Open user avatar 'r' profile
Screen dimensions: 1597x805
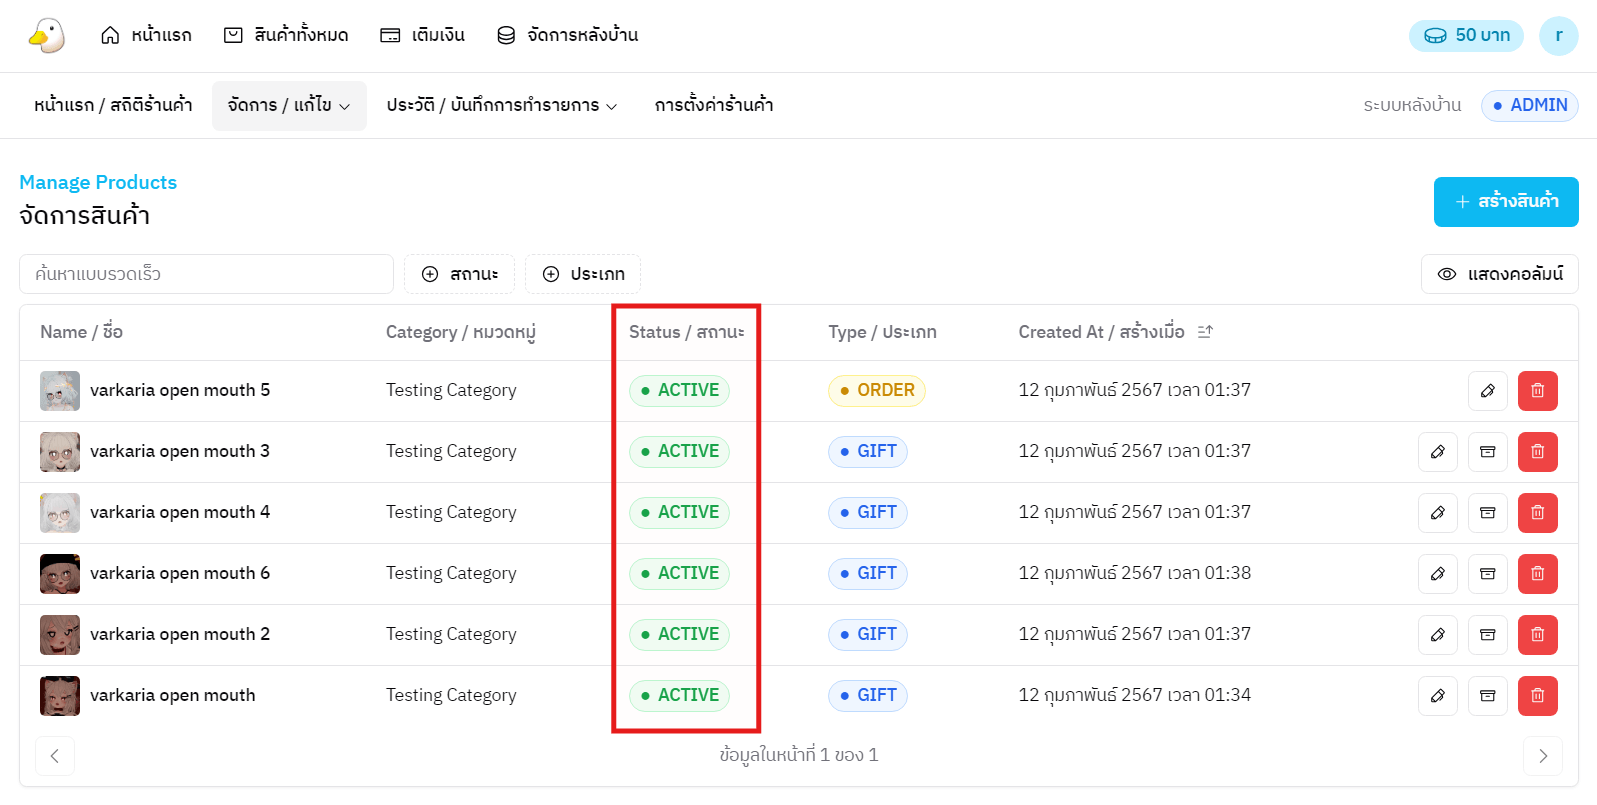click(1558, 36)
